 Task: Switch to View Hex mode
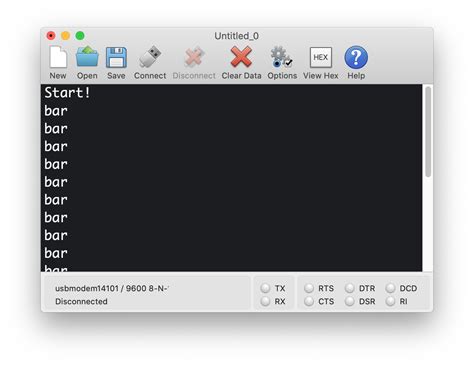click(321, 57)
